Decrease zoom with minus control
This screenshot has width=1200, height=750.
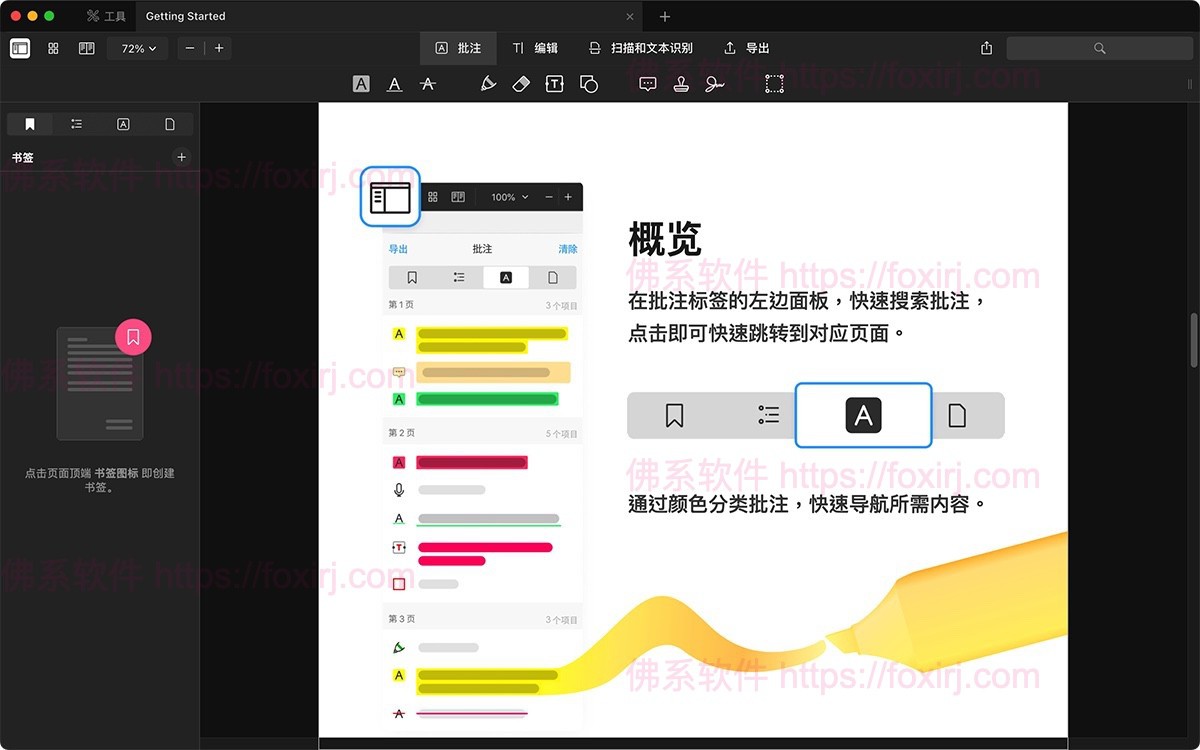188,47
